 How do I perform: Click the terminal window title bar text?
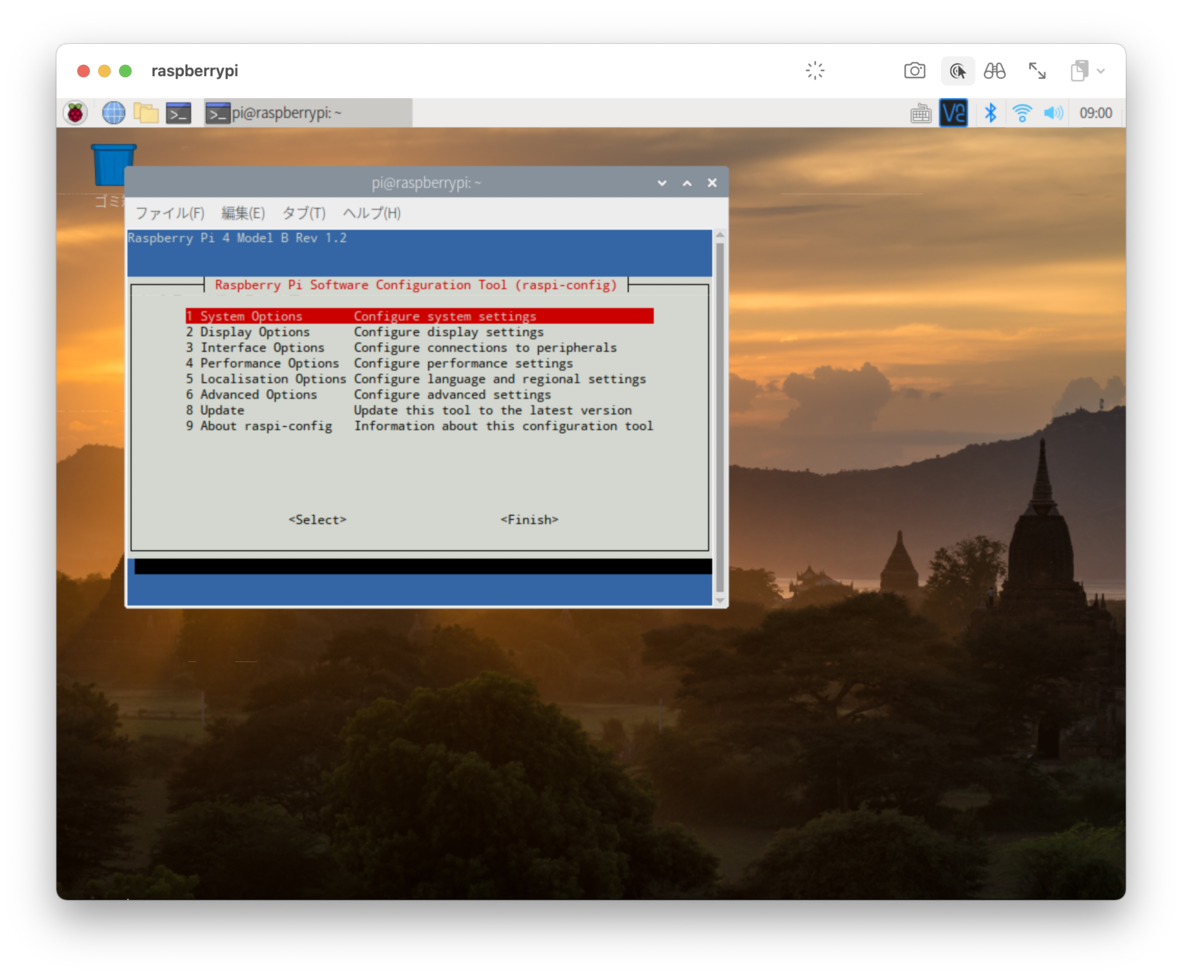point(427,183)
